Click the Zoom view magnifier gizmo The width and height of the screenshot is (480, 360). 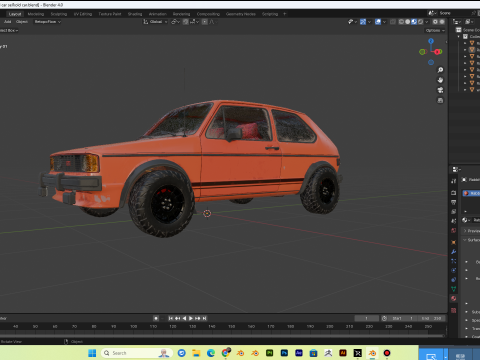tap(440, 70)
